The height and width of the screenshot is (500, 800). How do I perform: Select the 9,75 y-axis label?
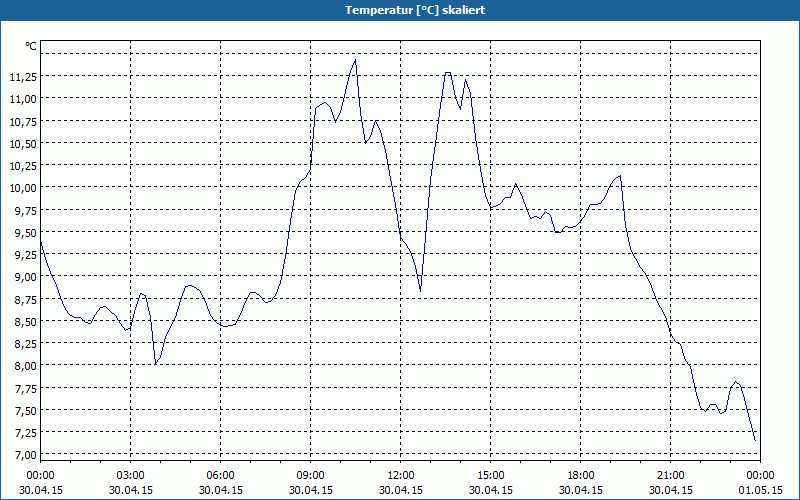pos(26,210)
